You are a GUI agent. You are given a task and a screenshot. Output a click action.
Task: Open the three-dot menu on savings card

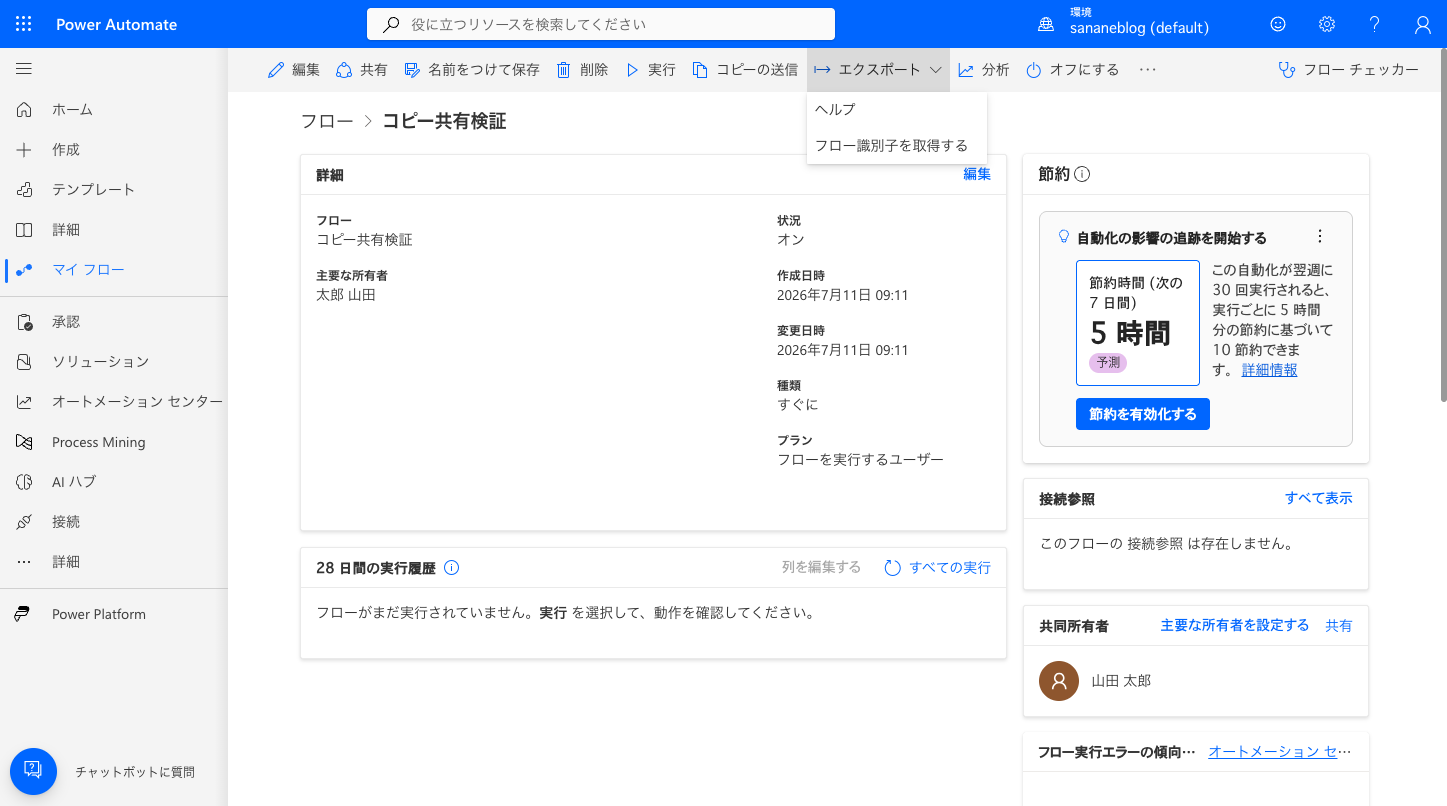pos(1320,237)
